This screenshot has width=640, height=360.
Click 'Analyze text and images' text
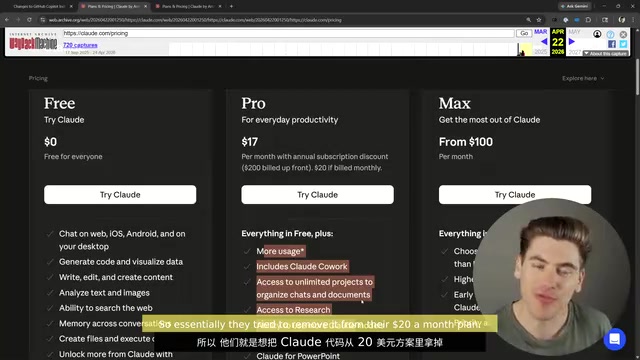pyautogui.click(x=104, y=293)
